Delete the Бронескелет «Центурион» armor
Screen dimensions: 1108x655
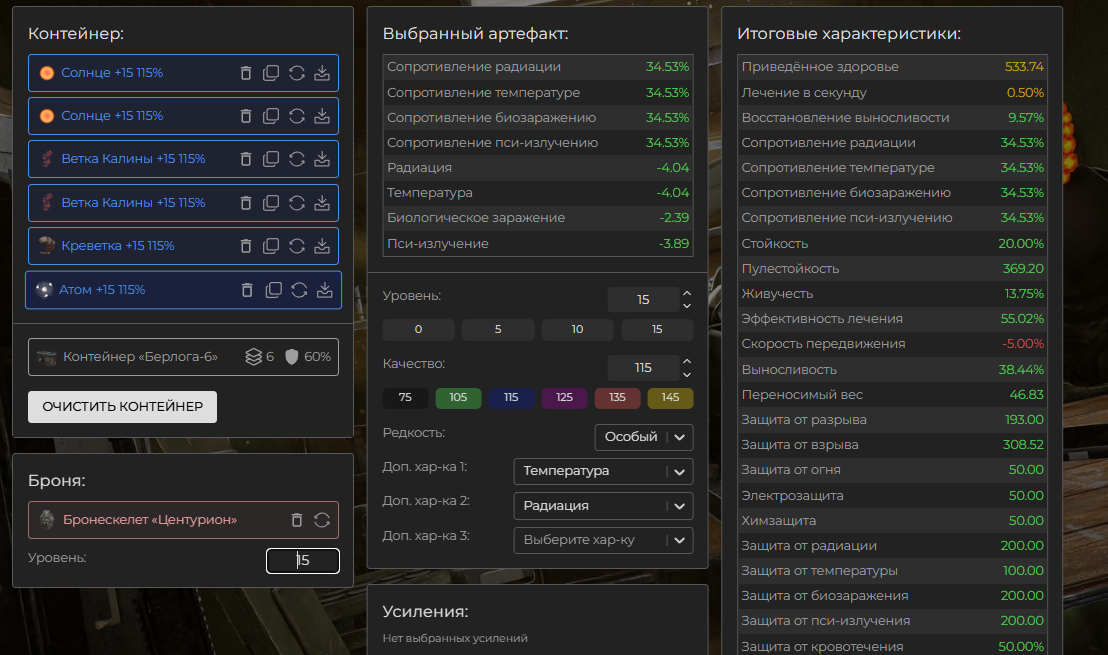tap(297, 520)
